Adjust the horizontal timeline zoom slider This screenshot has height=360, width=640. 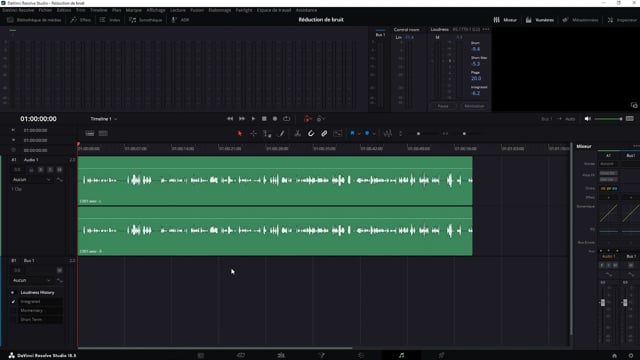point(464,133)
